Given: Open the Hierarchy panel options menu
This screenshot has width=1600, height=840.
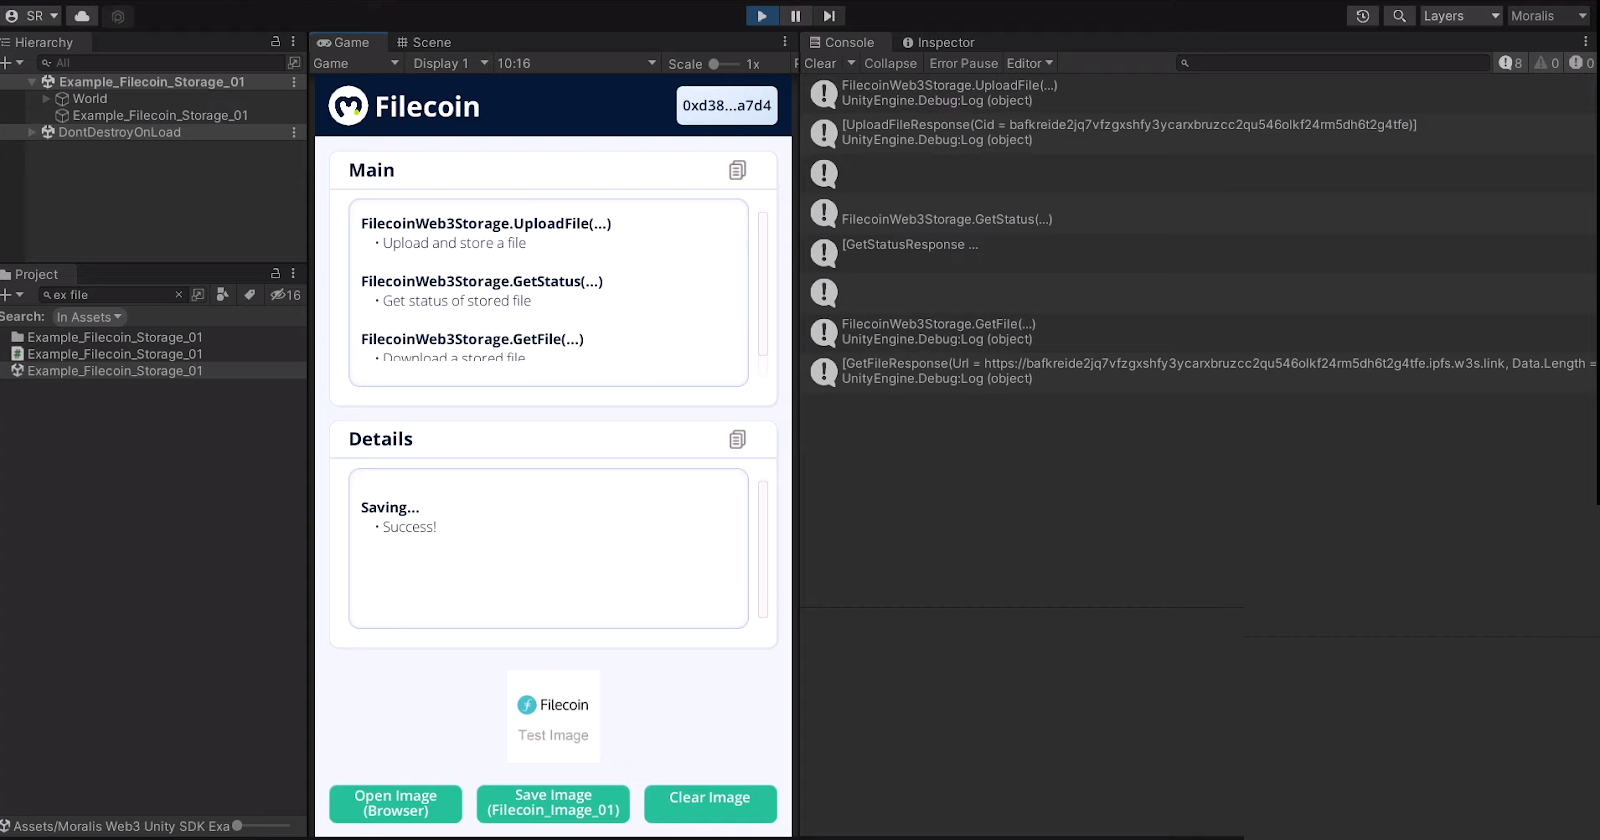Looking at the screenshot, I should click(x=293, y=42).
